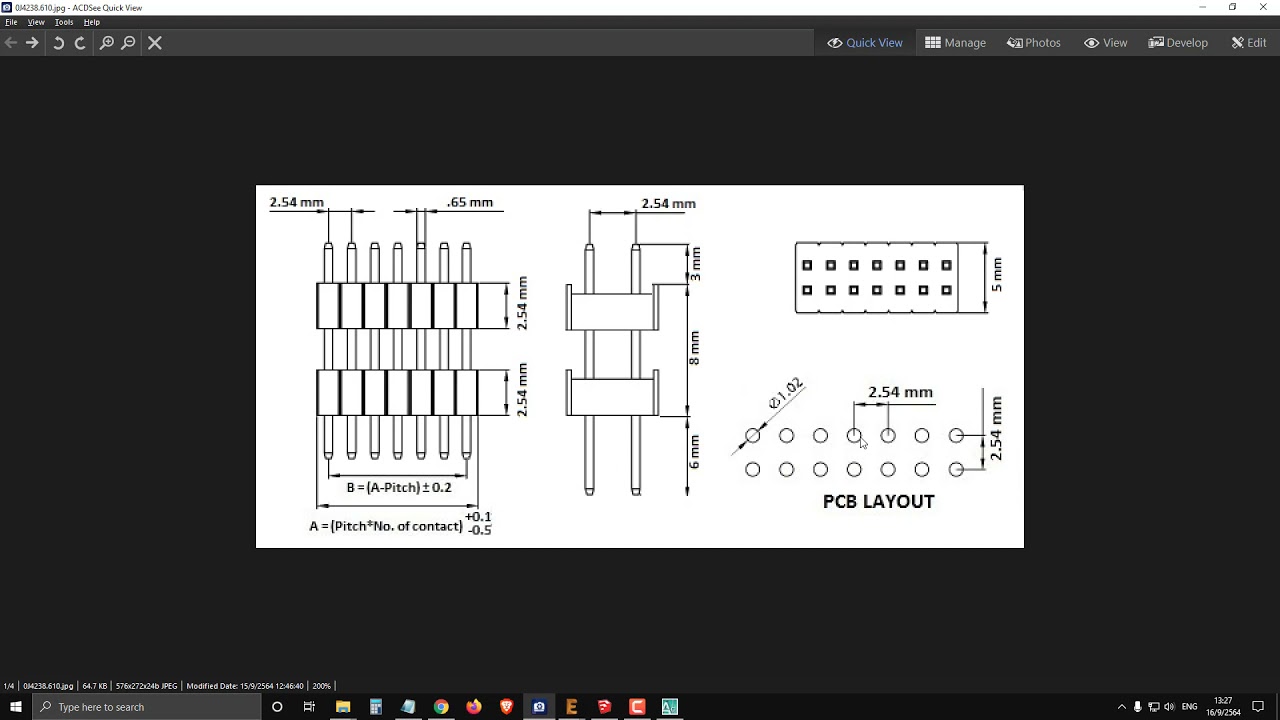Open SketchUp red icon on taskbar
Screen dimensions: 1280x720
(x=604, y=707)
